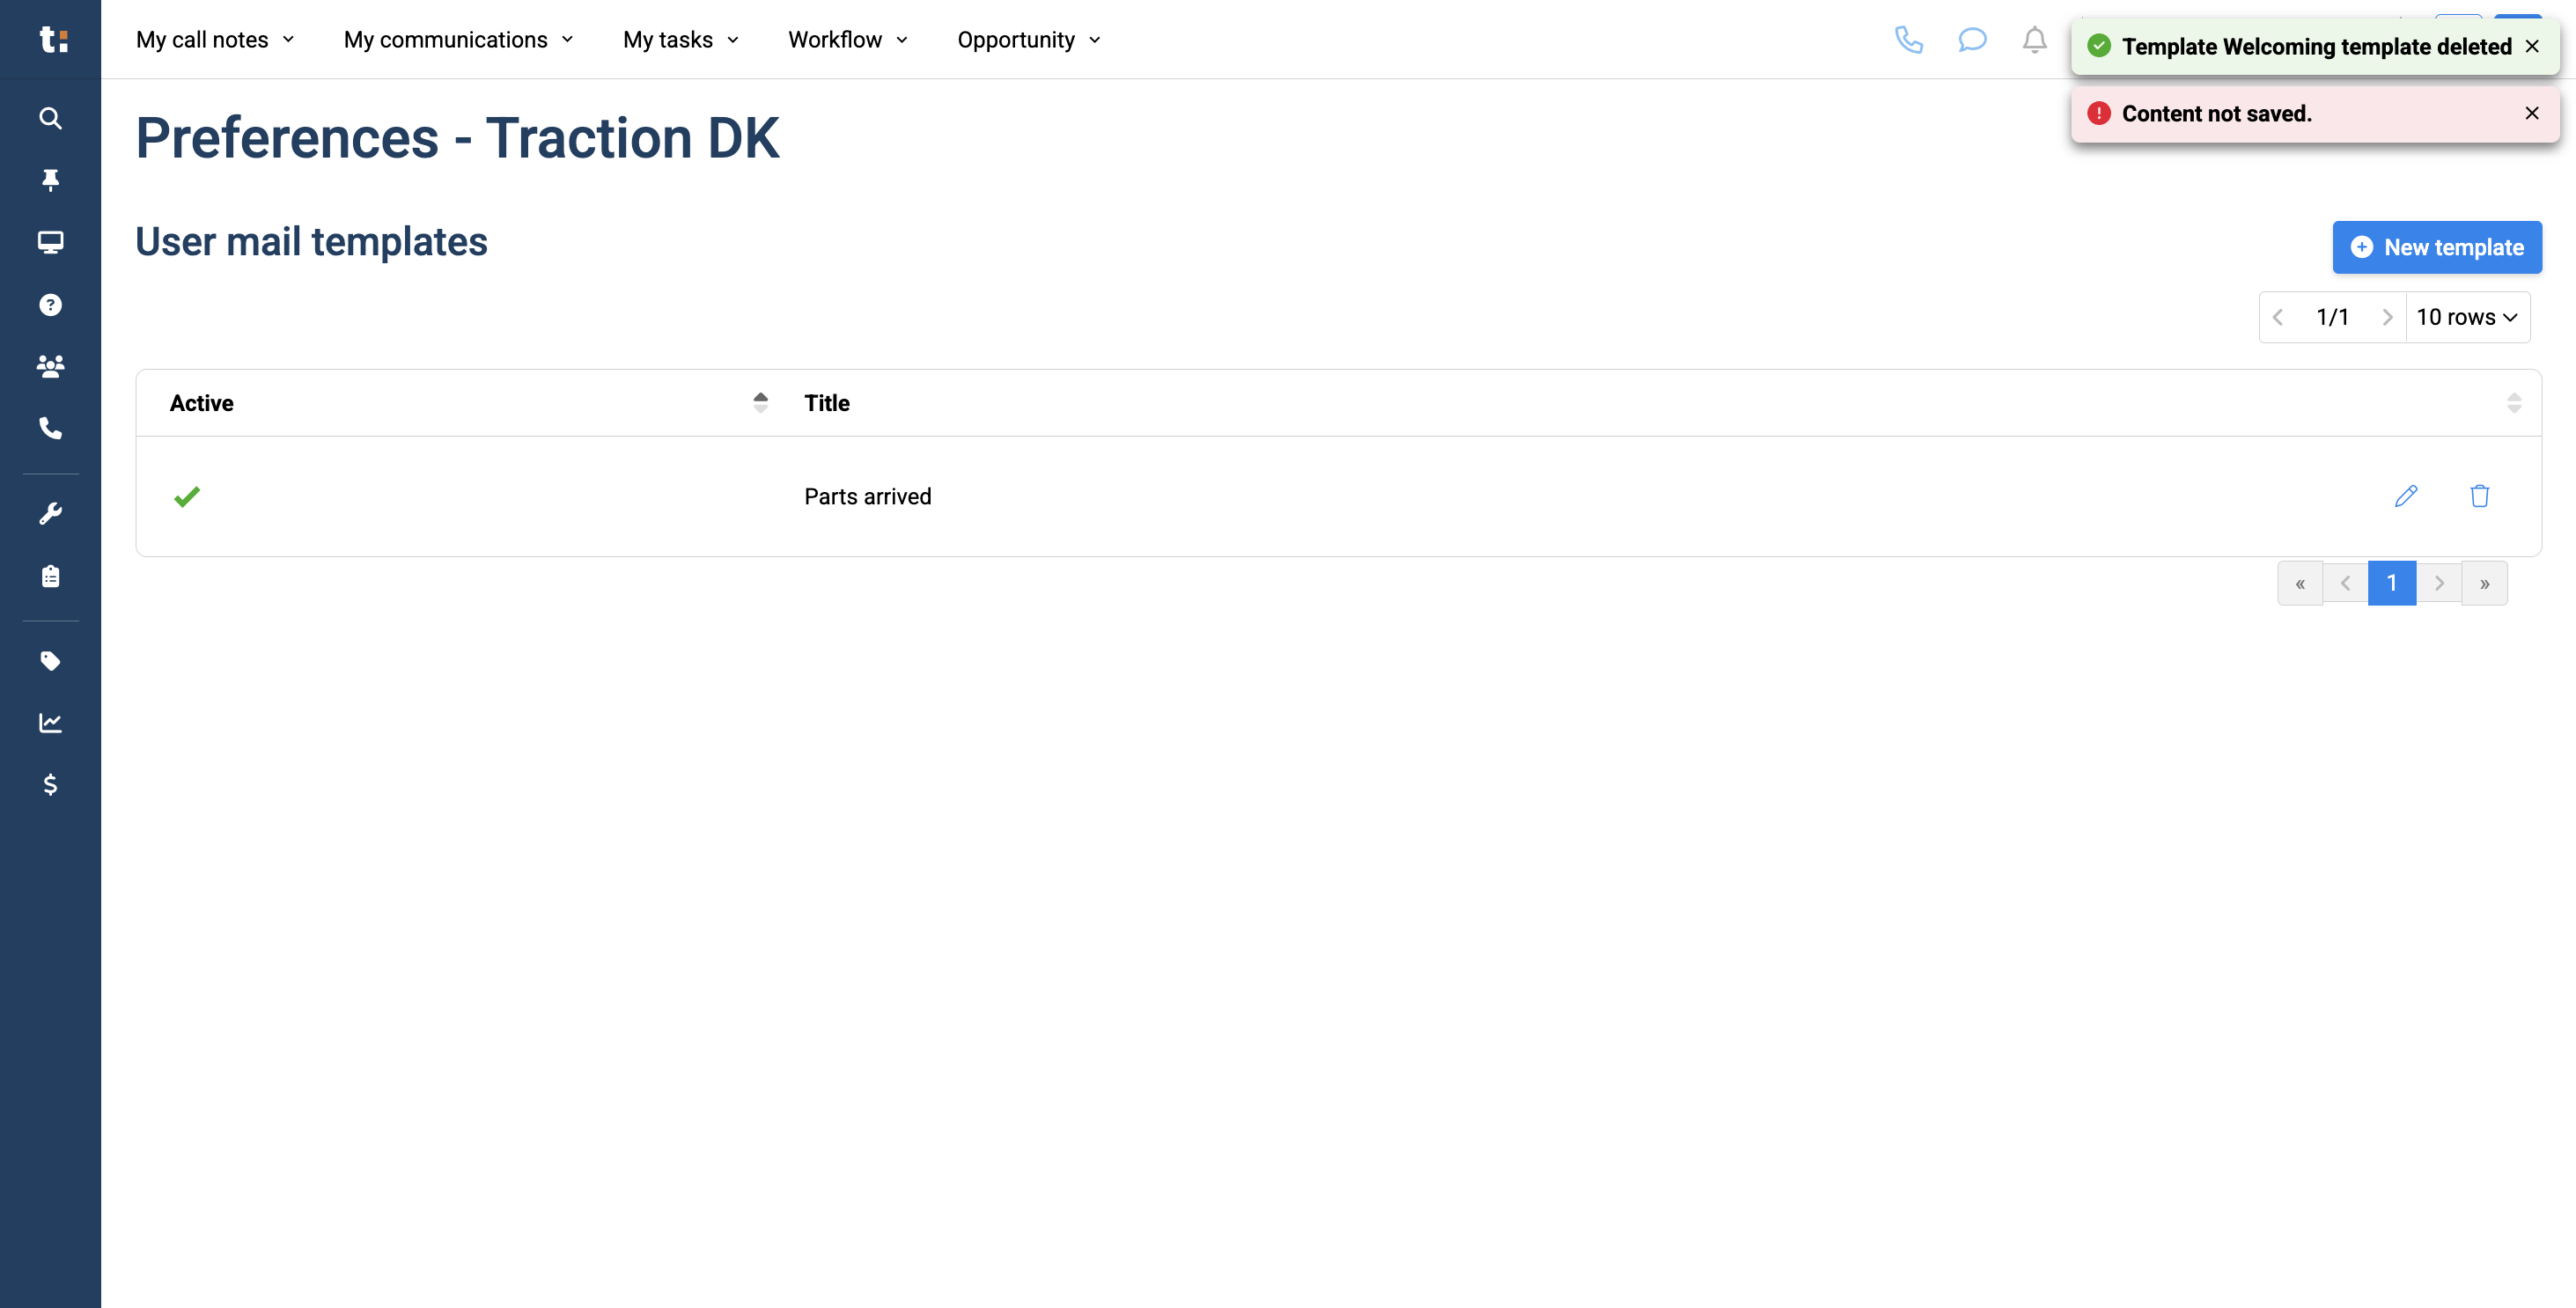Click the notifications bell icon
Image resolution: width=2576 pixels, height=1308 pixels.
[2034, 40]
